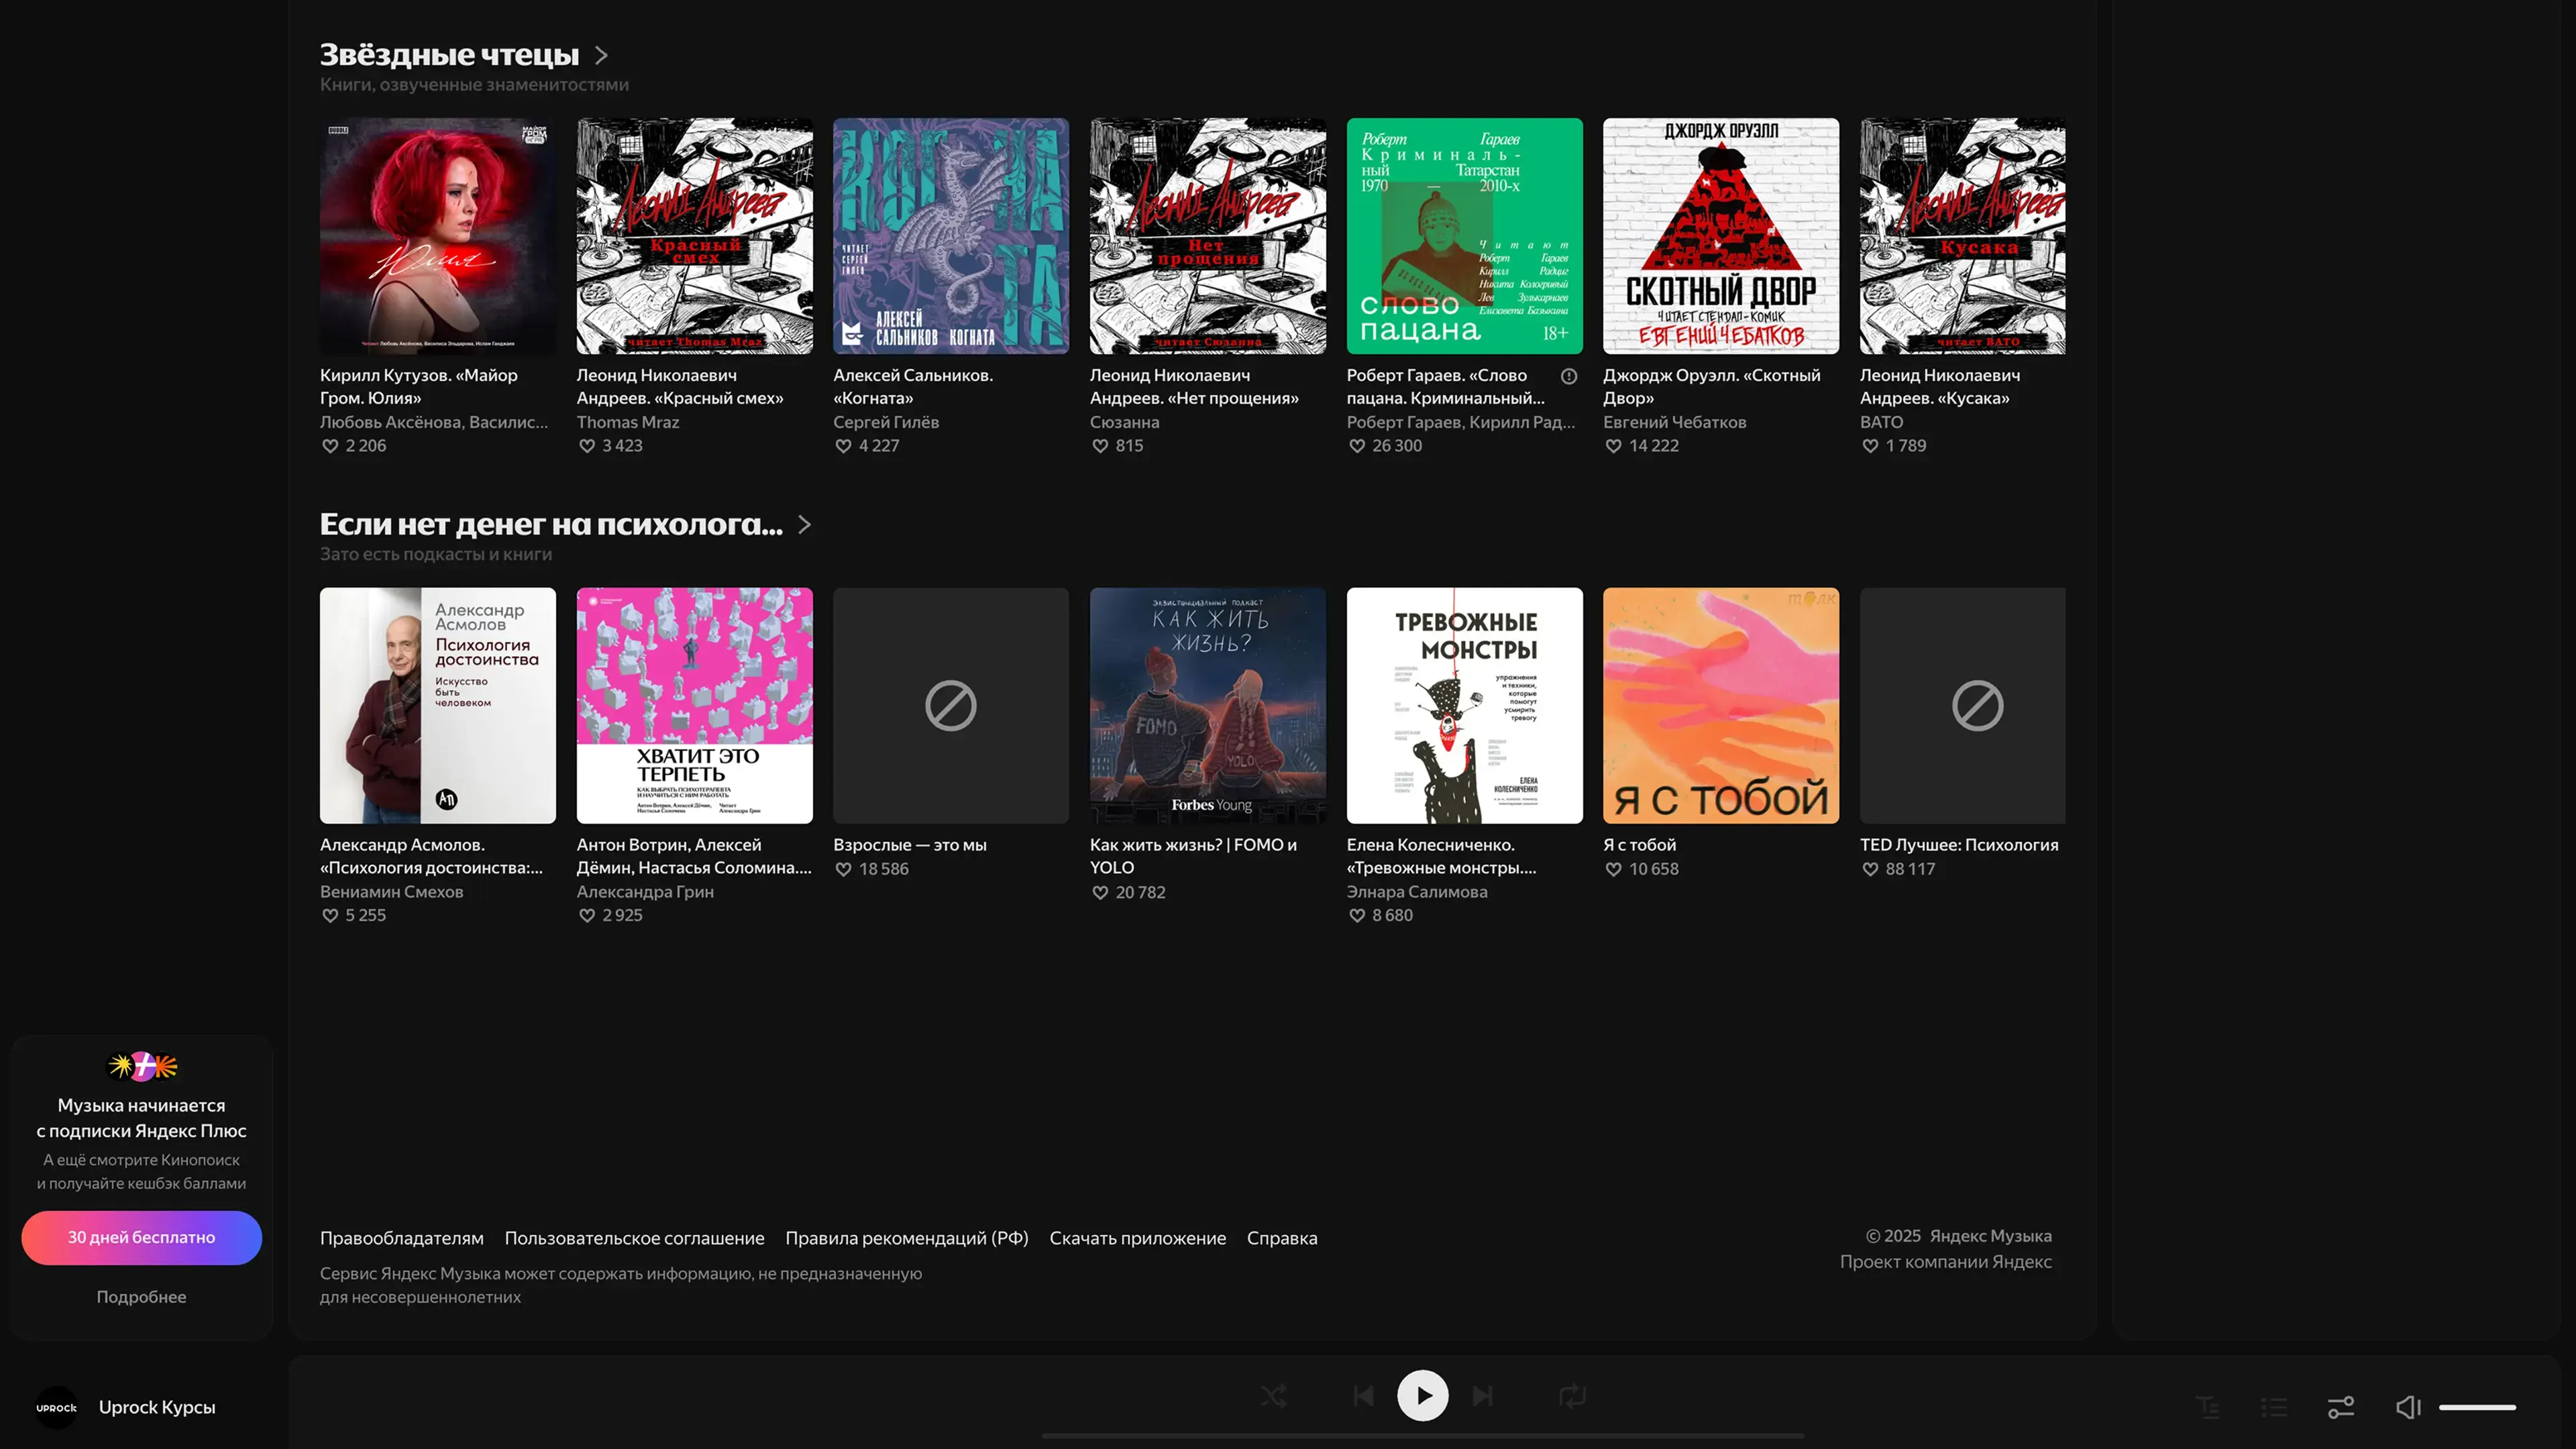
Task: Click the Подробнее link under the Plus offer
Action: [x=141, y=1296]
